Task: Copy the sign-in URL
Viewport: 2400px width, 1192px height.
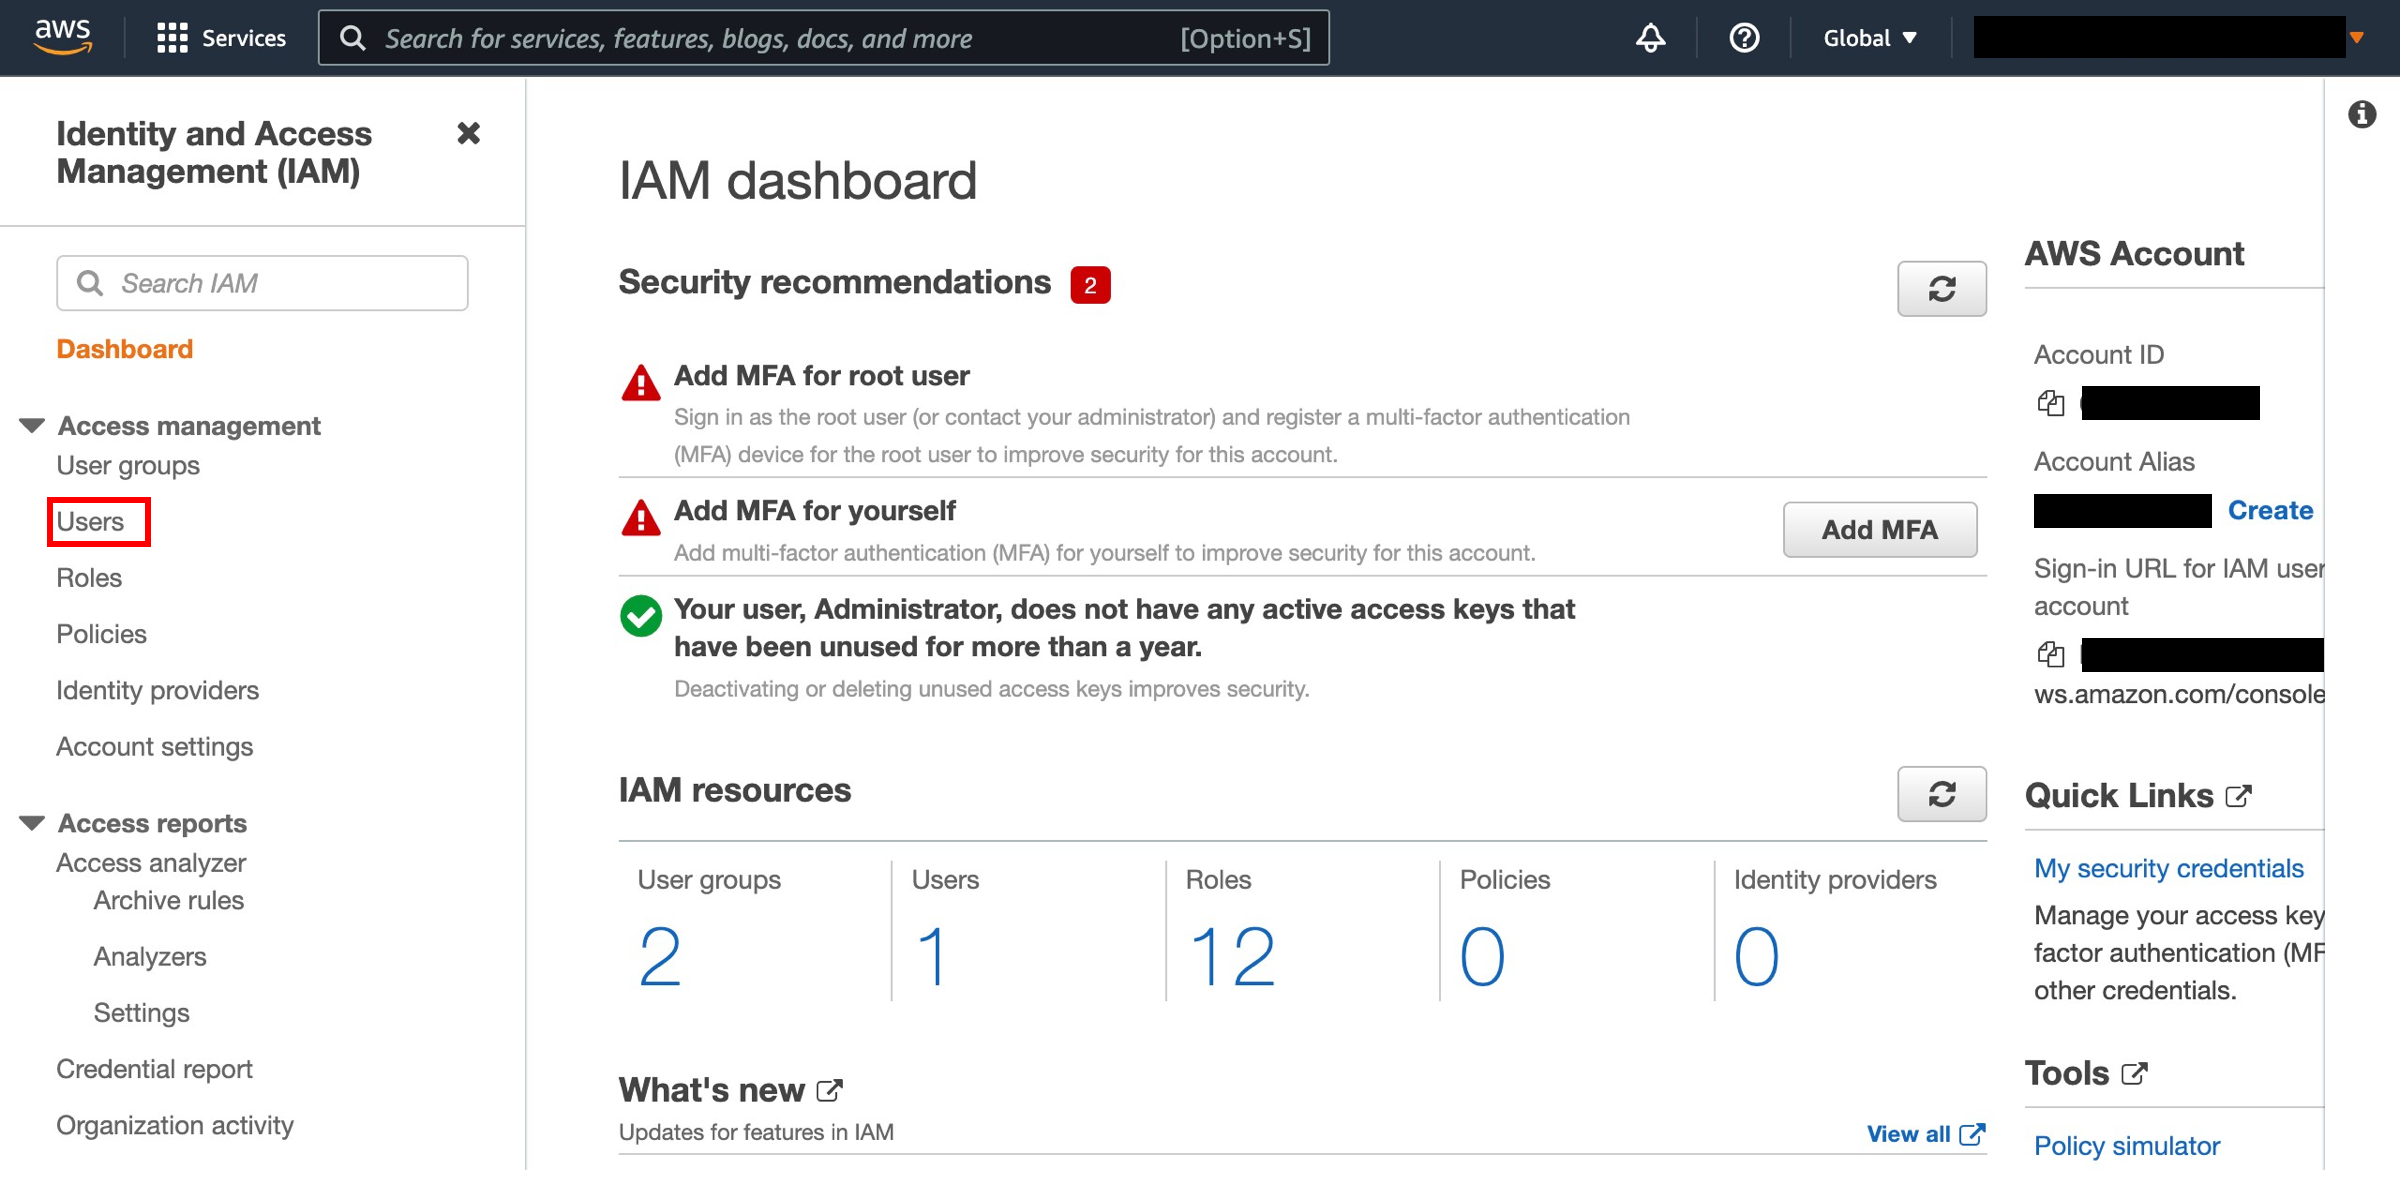Action: 2051,655
